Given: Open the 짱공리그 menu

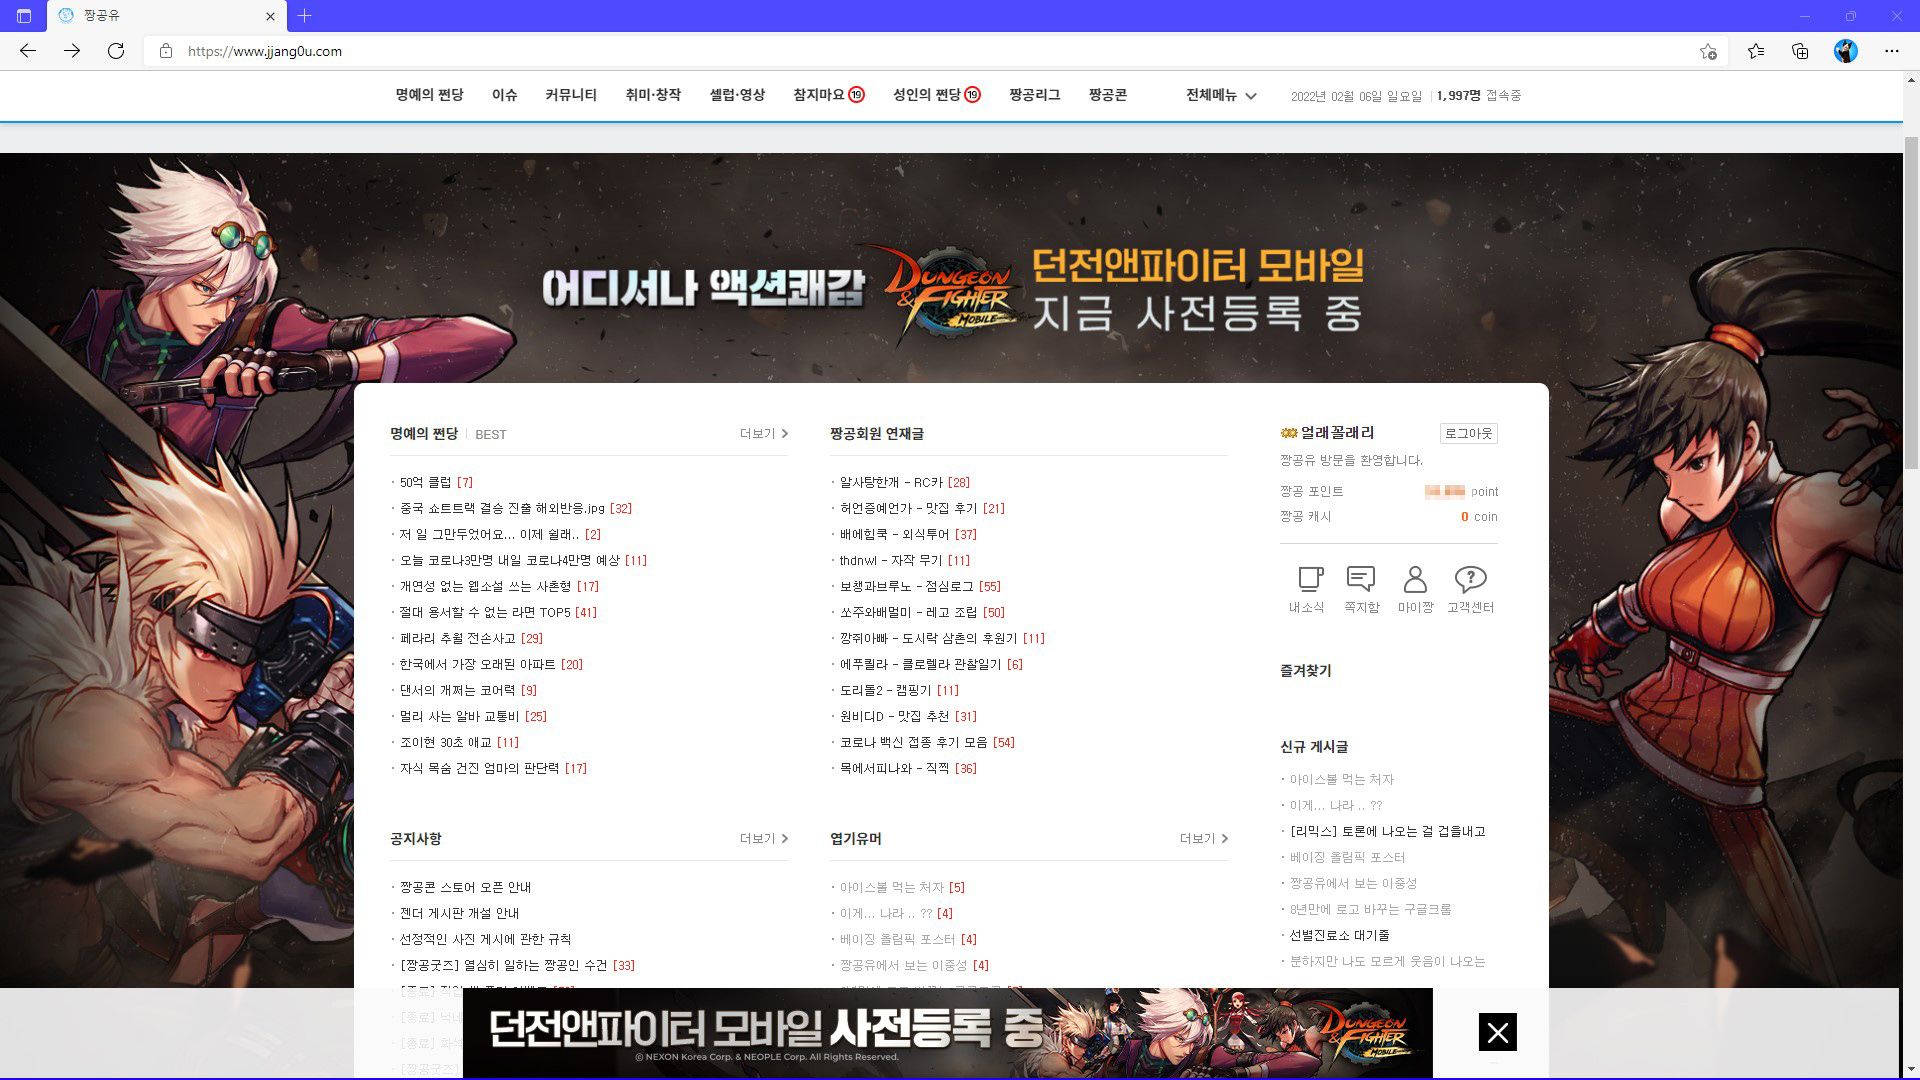Looking at the screenshot, I should [x=1035, y=95].
